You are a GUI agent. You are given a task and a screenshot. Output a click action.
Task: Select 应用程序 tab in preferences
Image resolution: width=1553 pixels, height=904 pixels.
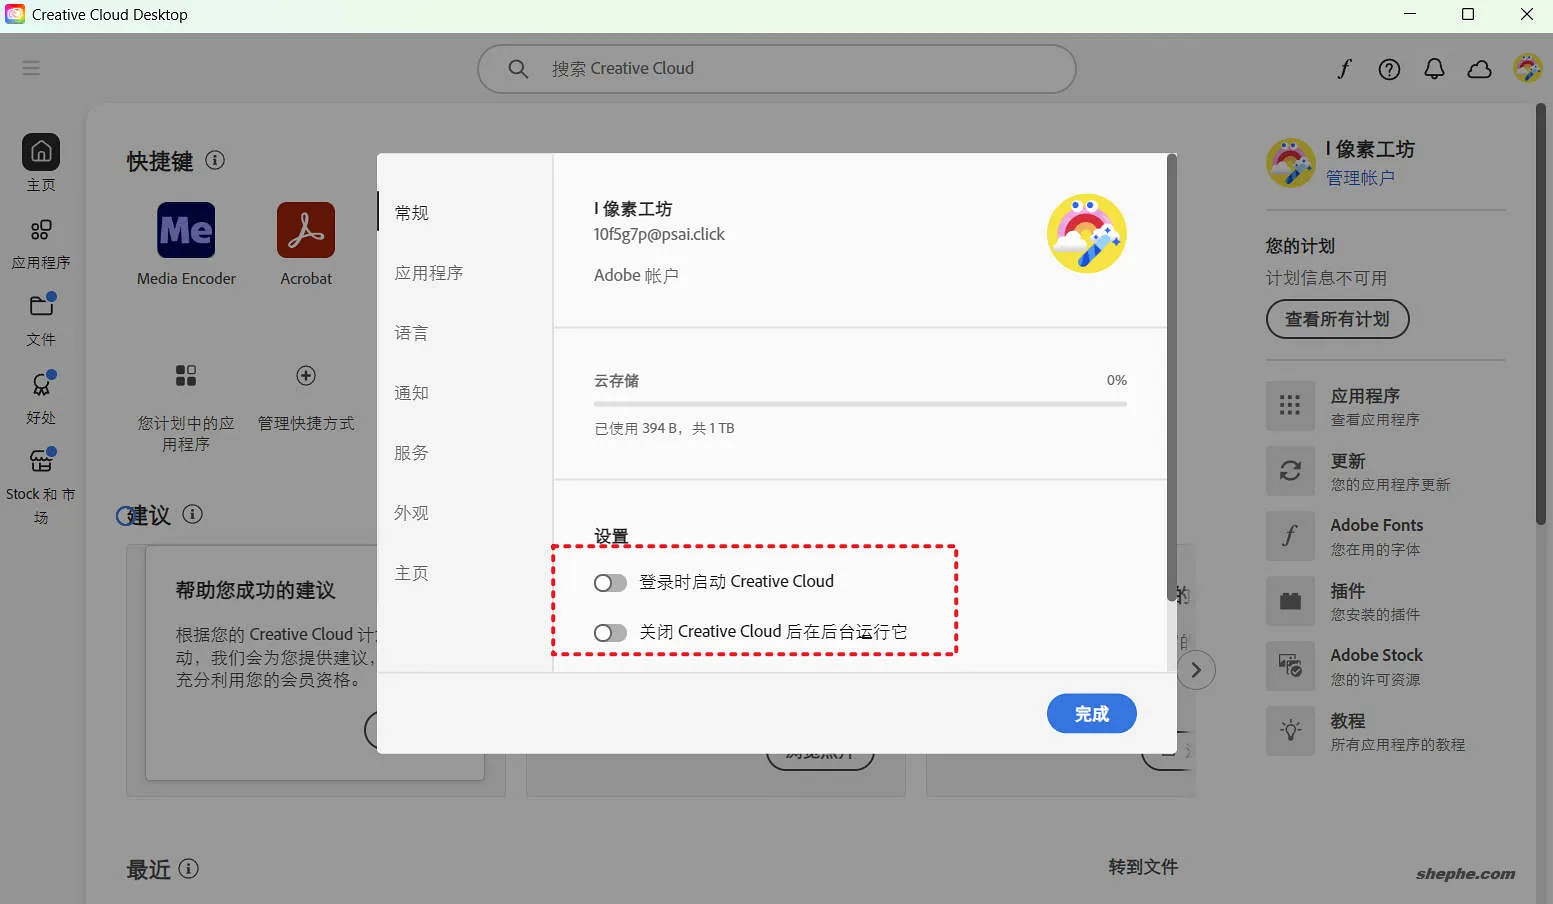429,272
